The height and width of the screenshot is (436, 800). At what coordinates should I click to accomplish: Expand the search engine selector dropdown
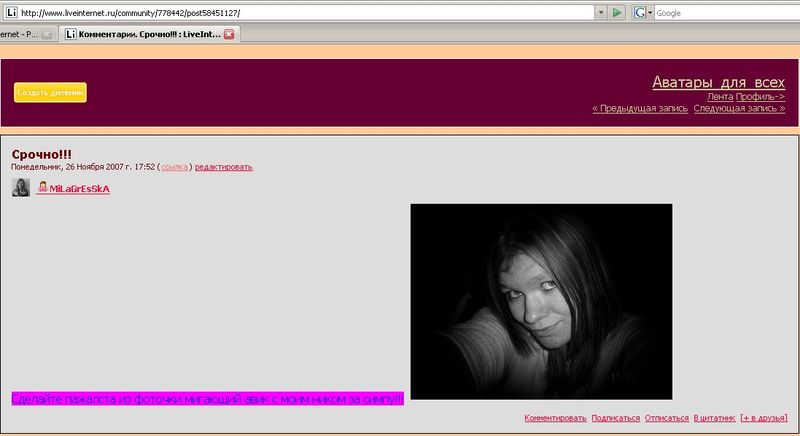650,13
